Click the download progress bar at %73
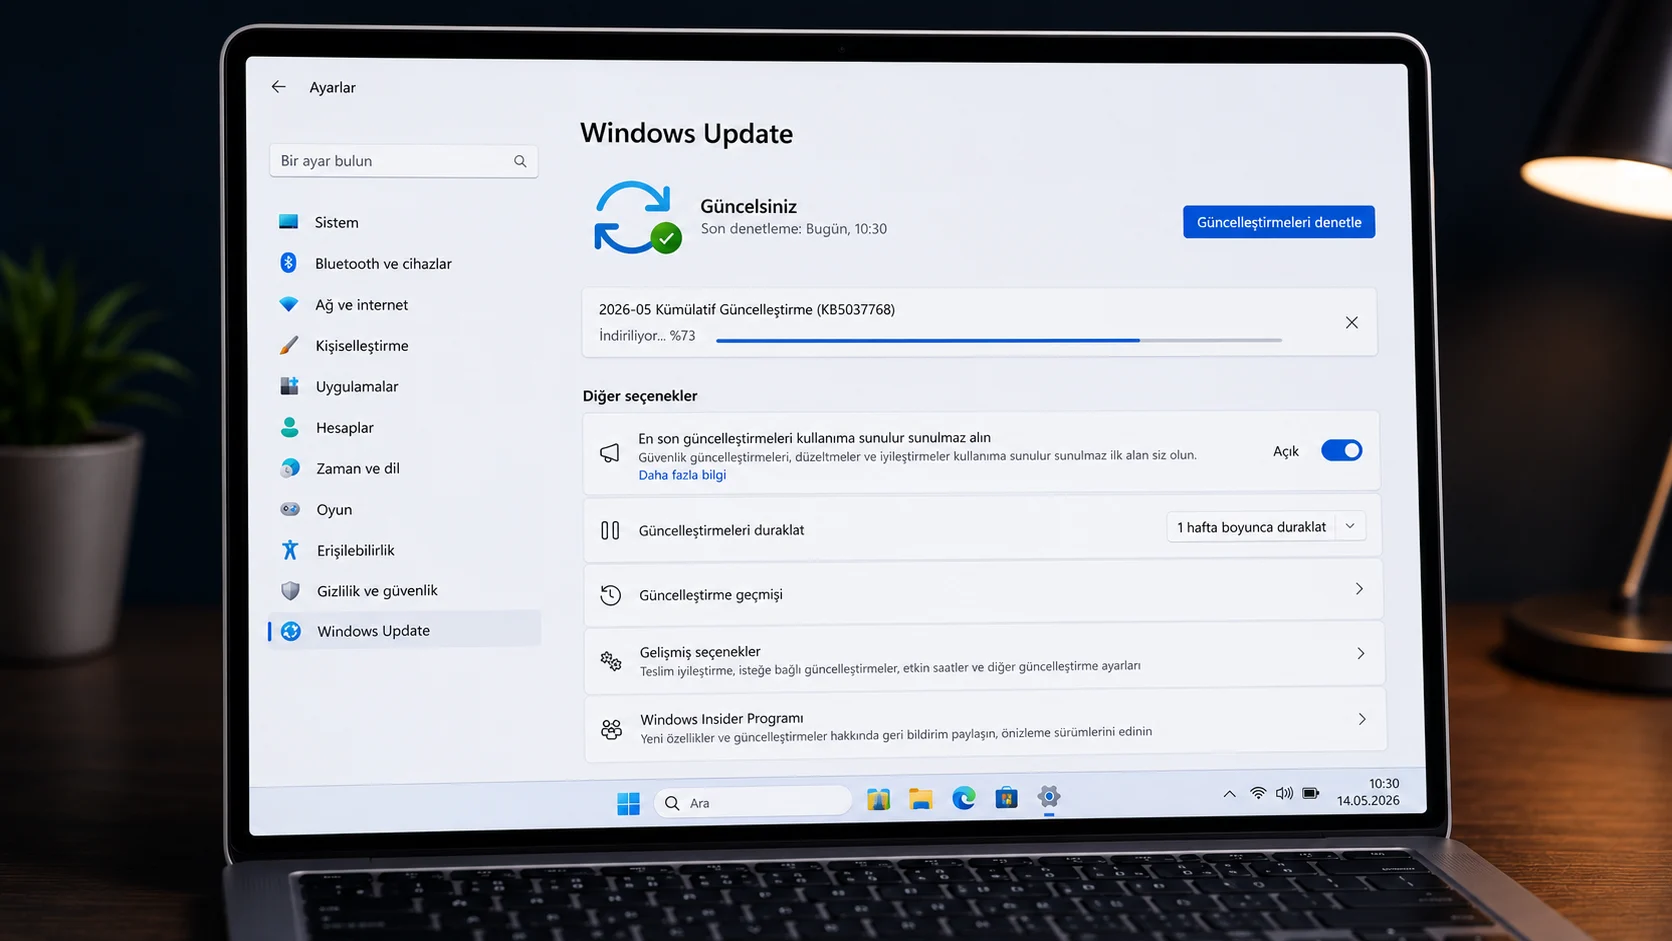This screenshot has height=941, width=1672. click(999, 340)
